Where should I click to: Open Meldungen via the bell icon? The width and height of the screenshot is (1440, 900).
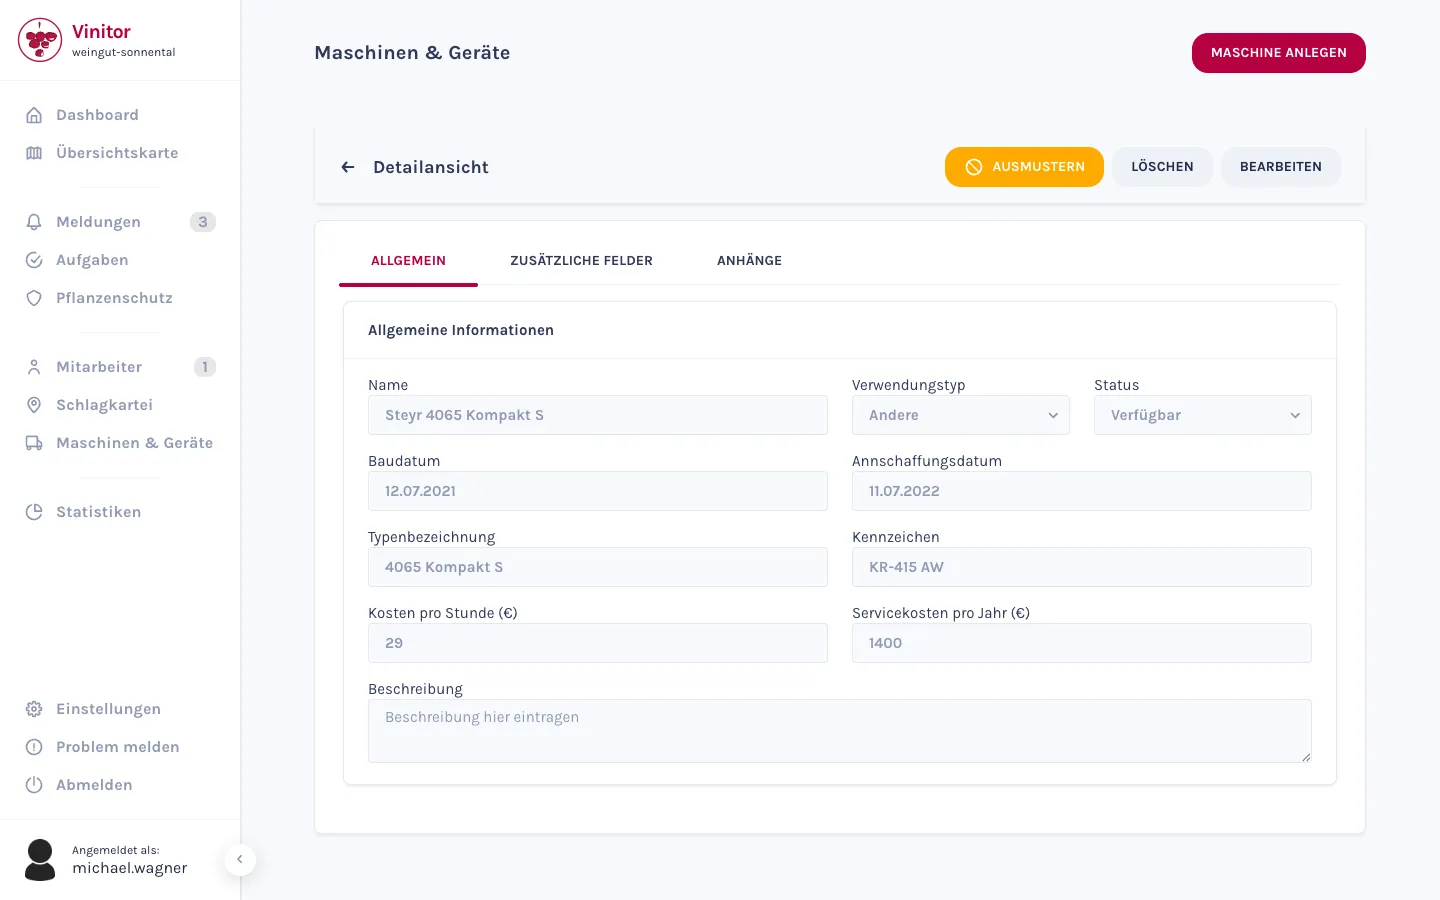point(34,222)
